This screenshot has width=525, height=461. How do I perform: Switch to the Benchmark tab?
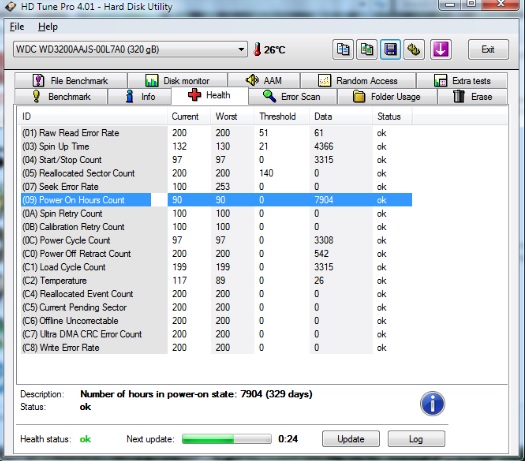tap(61, 97)
